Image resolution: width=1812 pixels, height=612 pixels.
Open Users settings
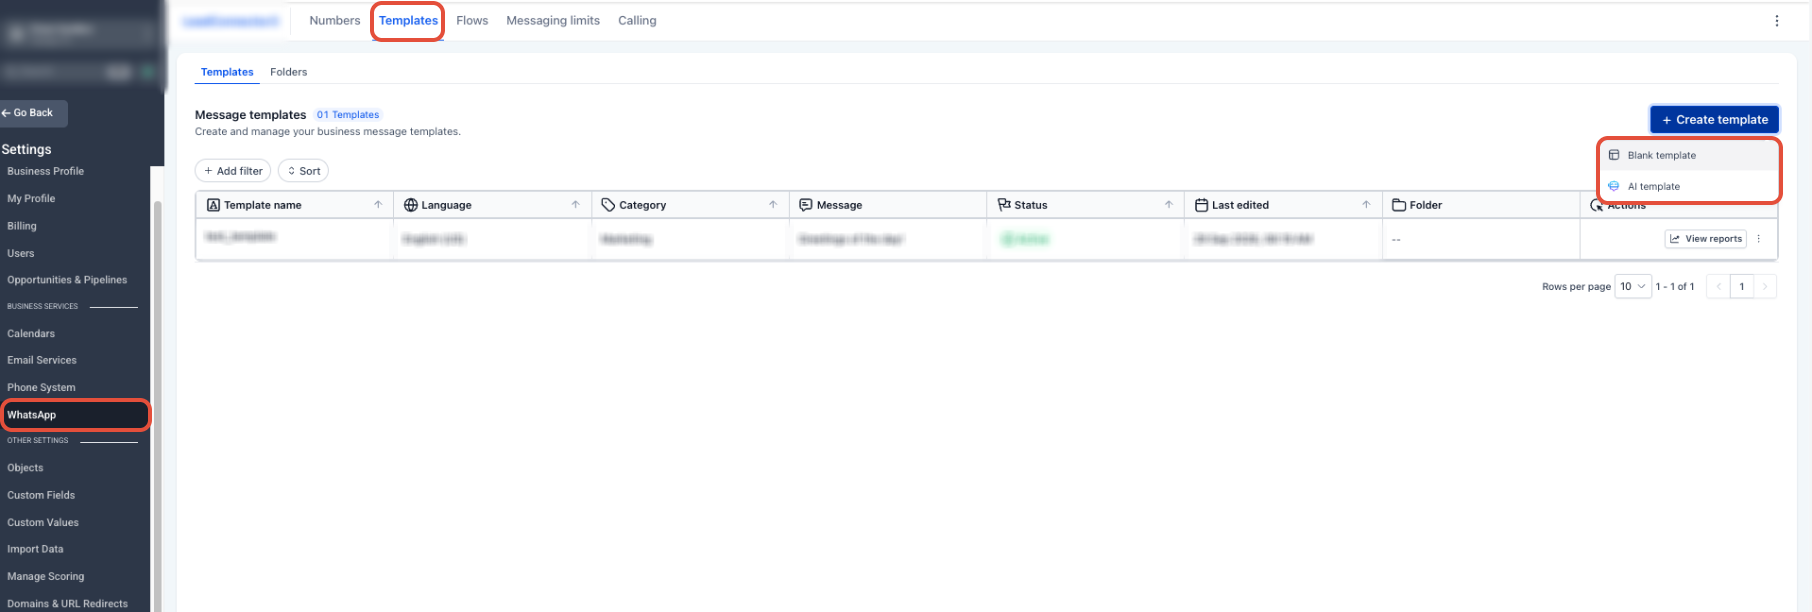pos(21,254)
